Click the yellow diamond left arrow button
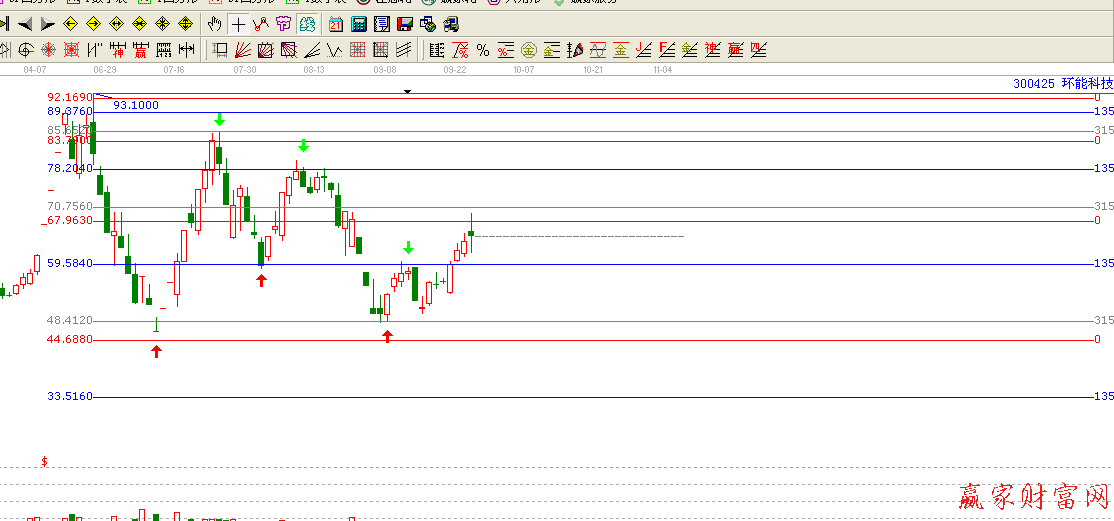The height and width of the screenshot is (521, 1114). point(71,23)
